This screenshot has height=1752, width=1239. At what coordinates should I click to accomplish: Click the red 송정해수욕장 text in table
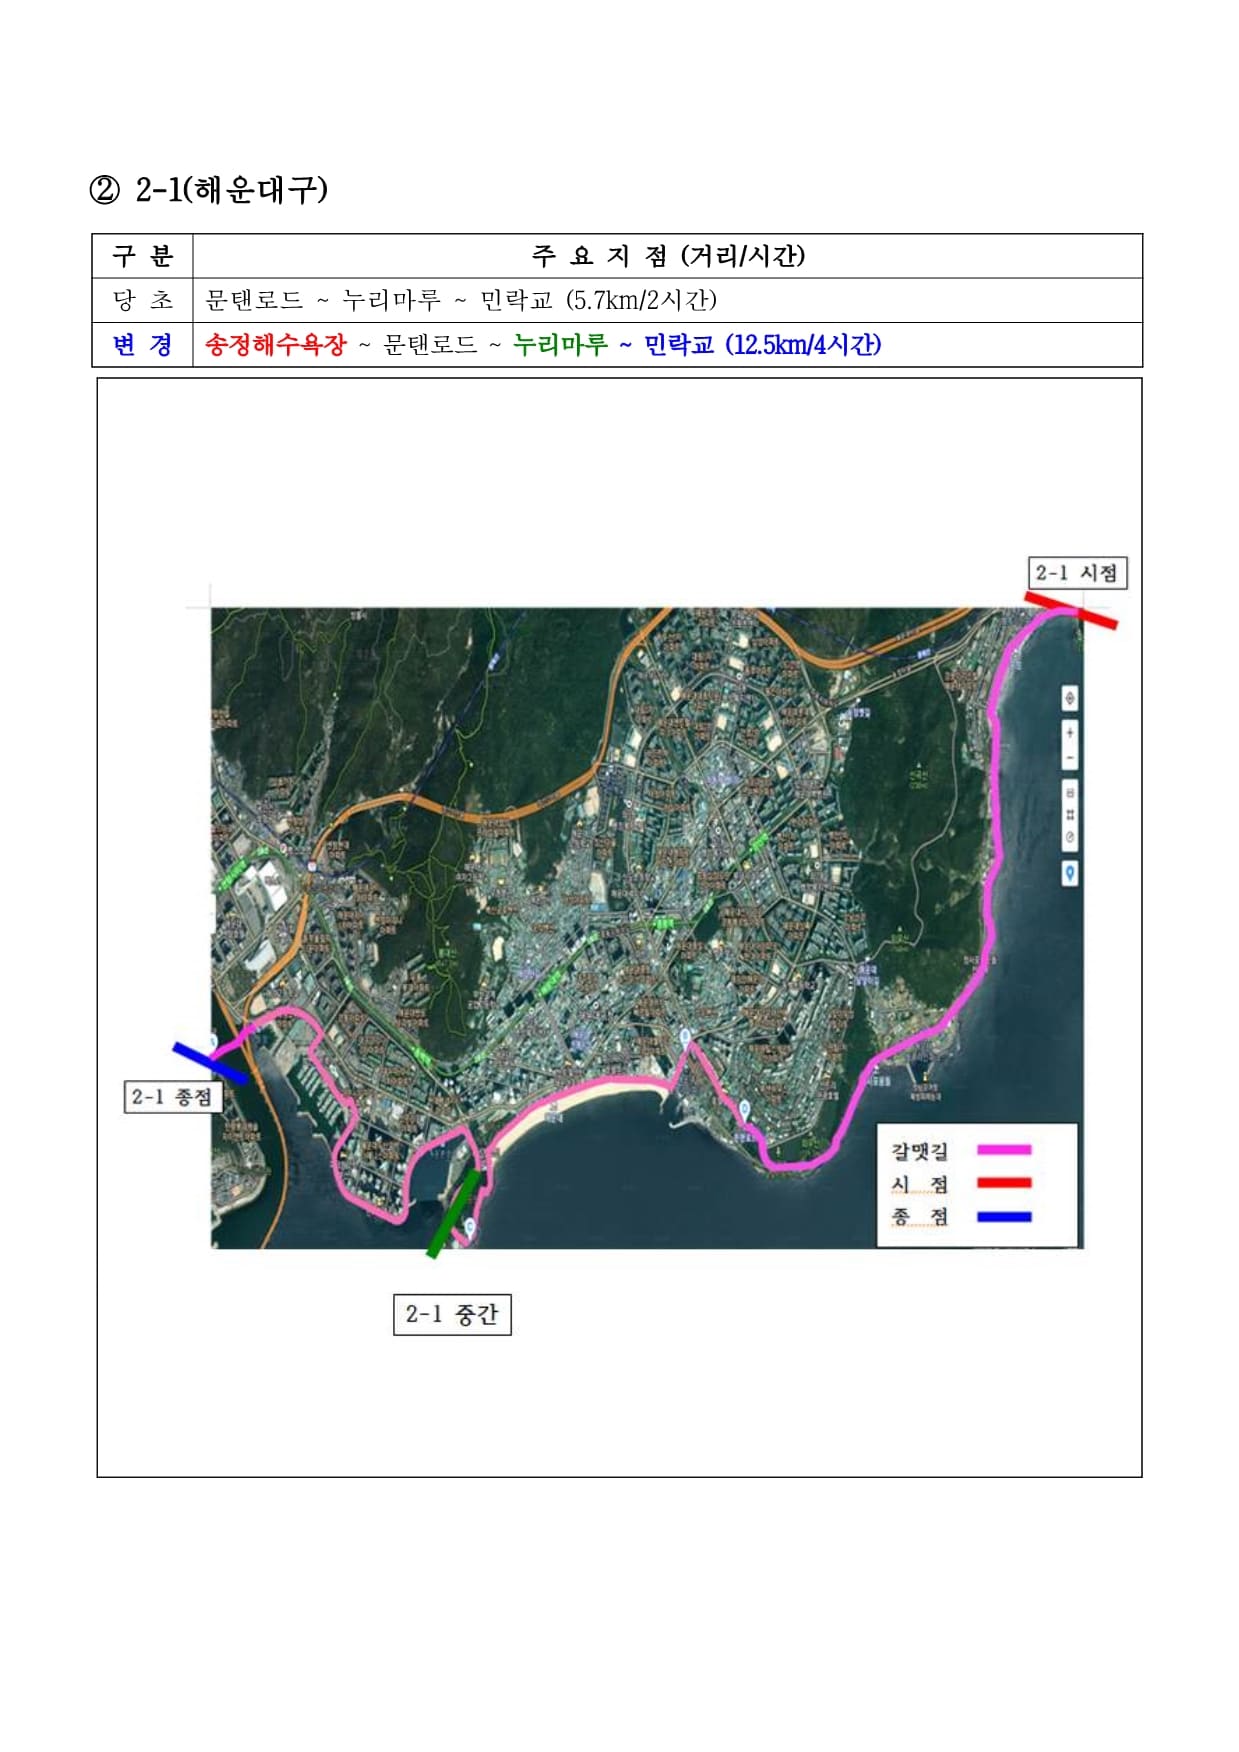pyautogui.click(x=275, y=345)
